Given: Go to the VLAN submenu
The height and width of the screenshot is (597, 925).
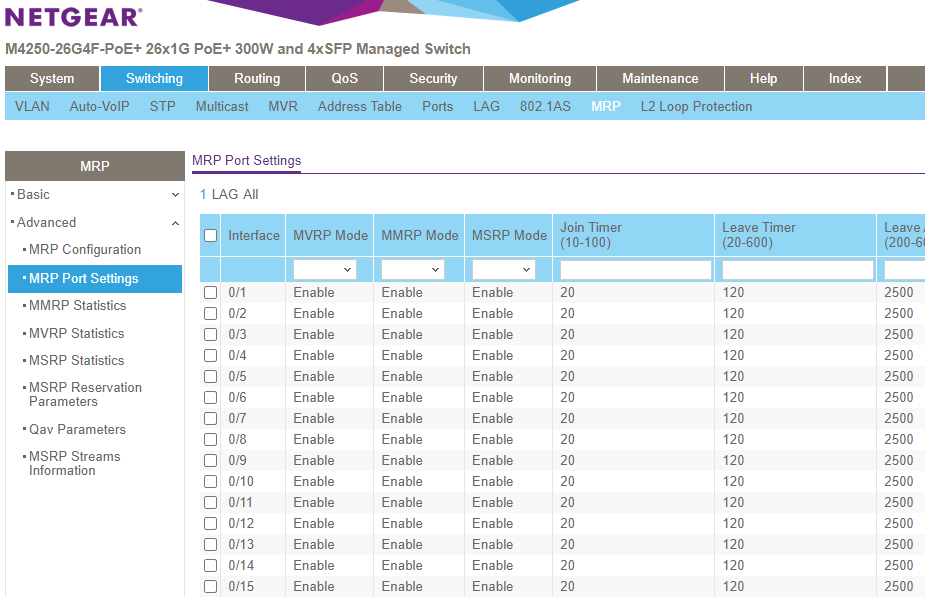Looking at the screenshot, I should 32,107.
